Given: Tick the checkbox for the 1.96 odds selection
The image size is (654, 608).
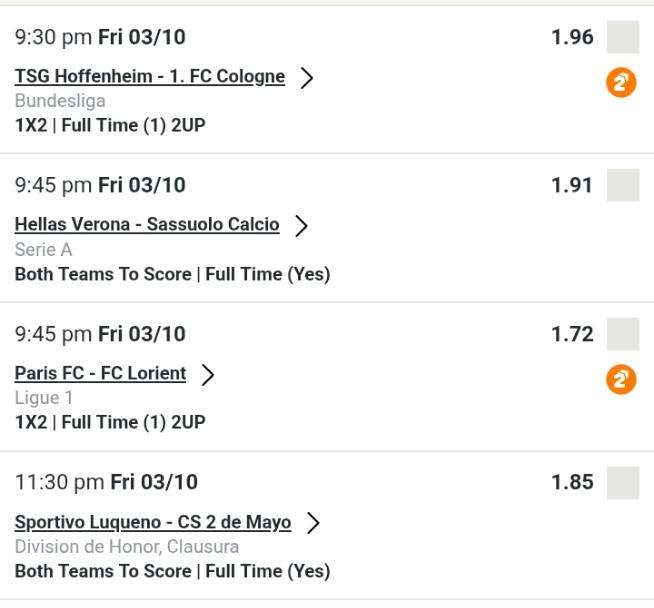Looking at the screenshot, I should point(622,38).
